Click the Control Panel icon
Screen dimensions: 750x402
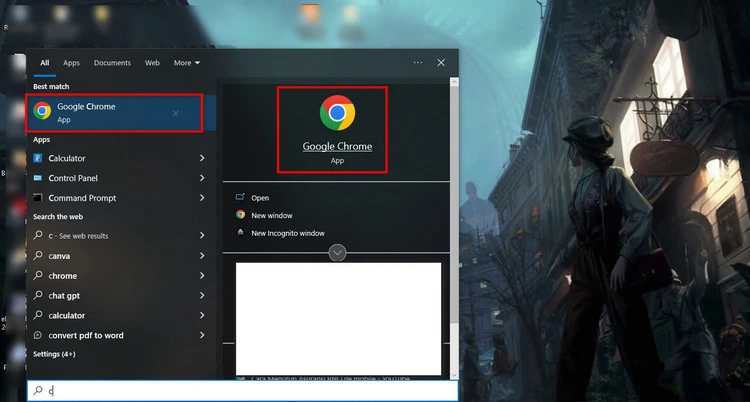[38, 178]
